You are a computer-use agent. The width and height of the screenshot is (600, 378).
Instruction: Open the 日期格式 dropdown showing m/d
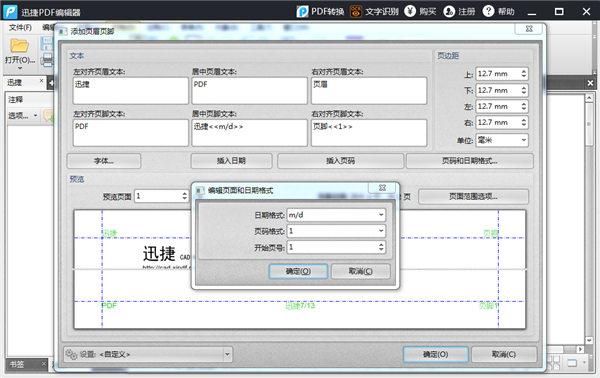coord(336,215)
